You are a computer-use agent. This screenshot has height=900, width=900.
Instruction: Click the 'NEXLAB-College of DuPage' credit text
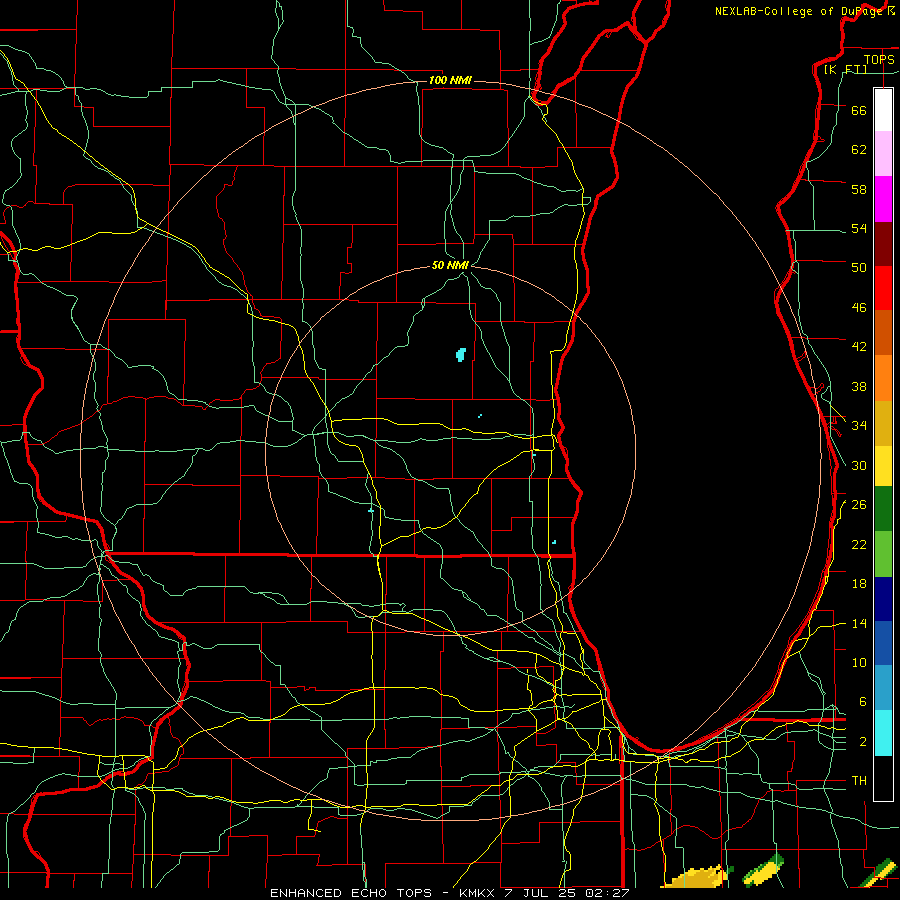[798, 11]
